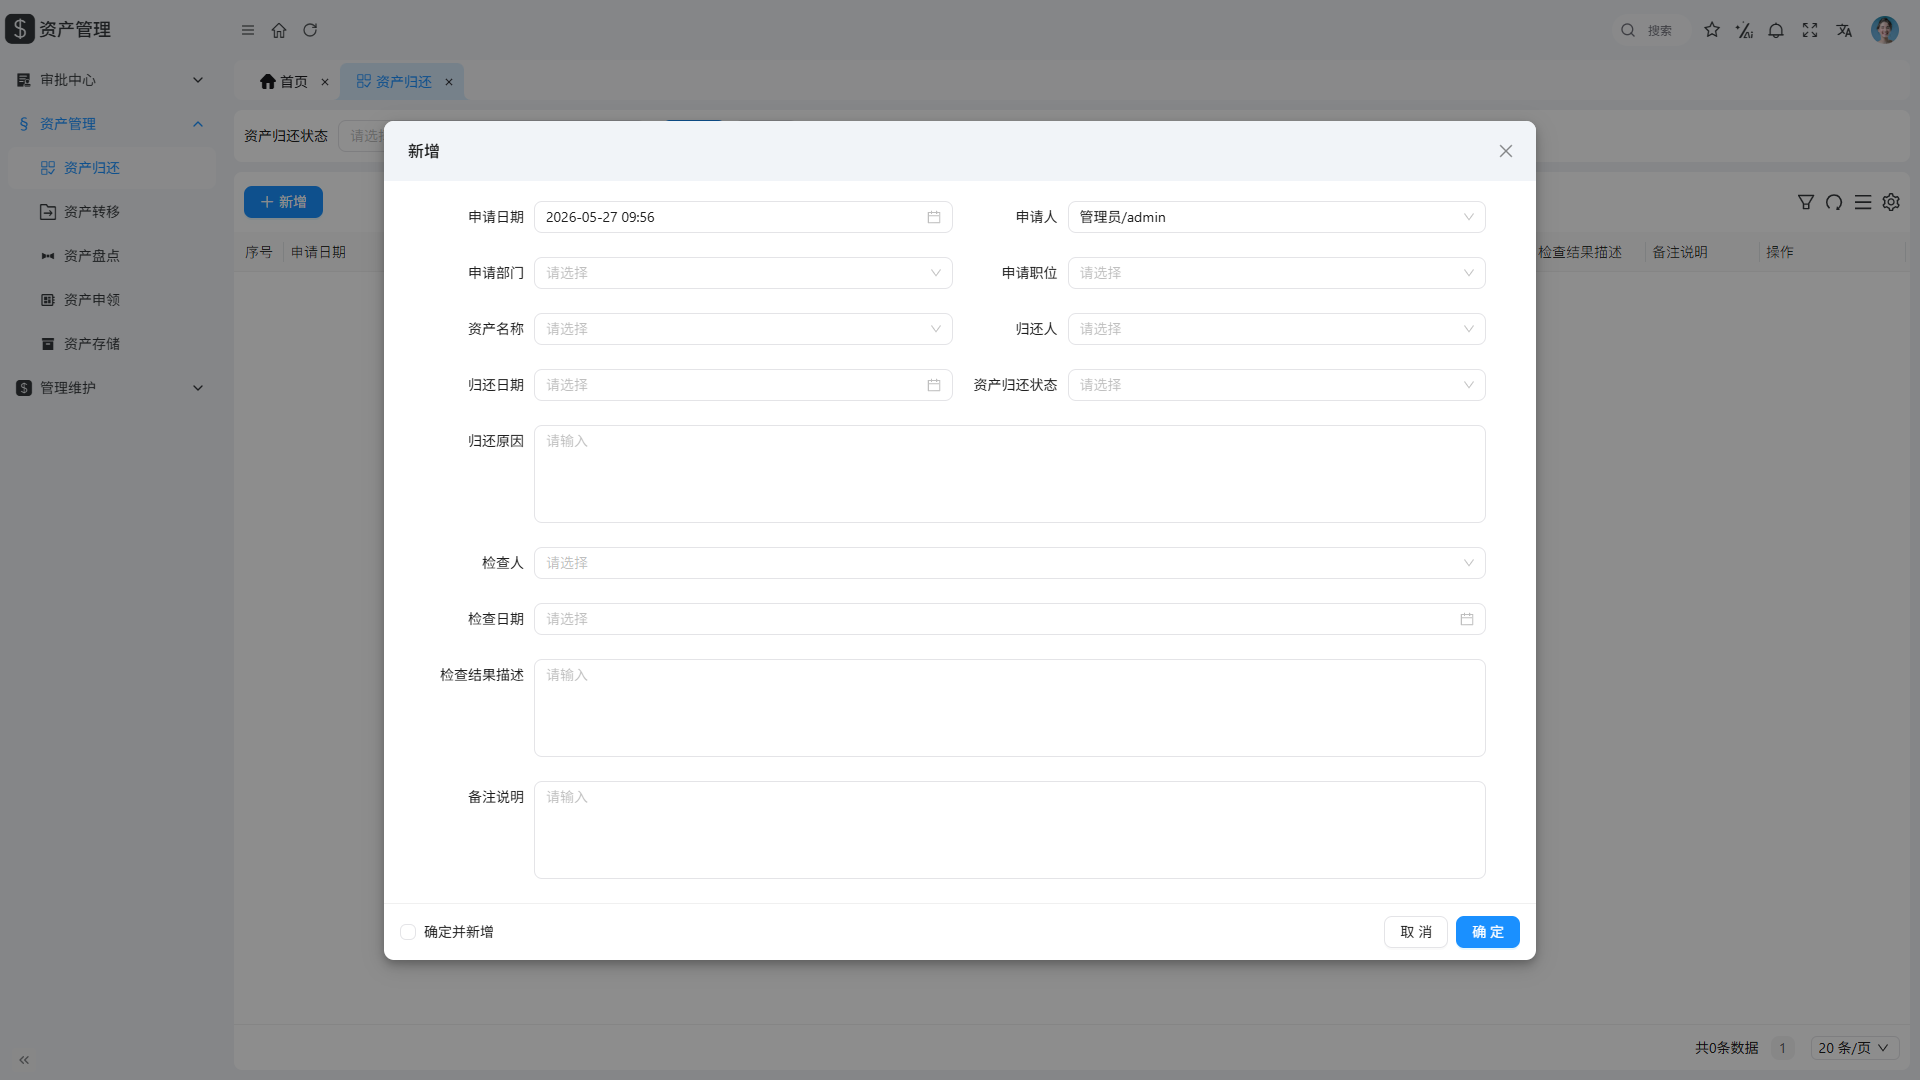This screenshot has height=1080, width=1920.
Task: Close the 新增 dialog with X
Action: (1506, 151)
